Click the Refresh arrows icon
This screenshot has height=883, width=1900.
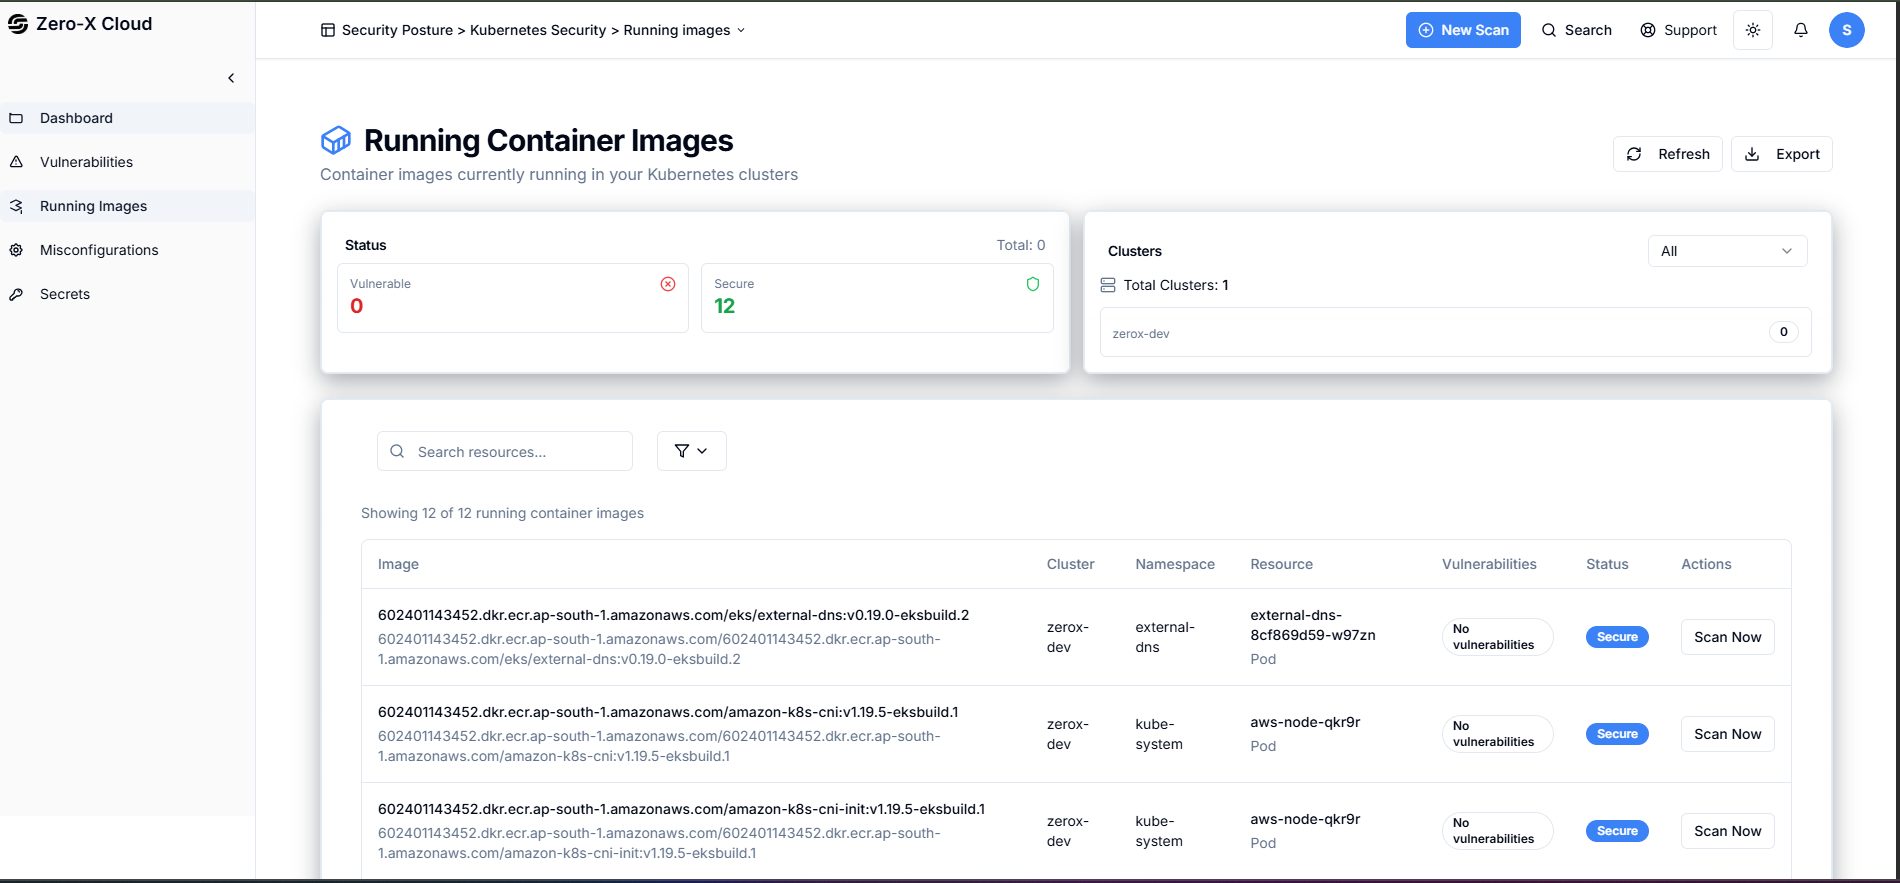tap(1634, 154)
